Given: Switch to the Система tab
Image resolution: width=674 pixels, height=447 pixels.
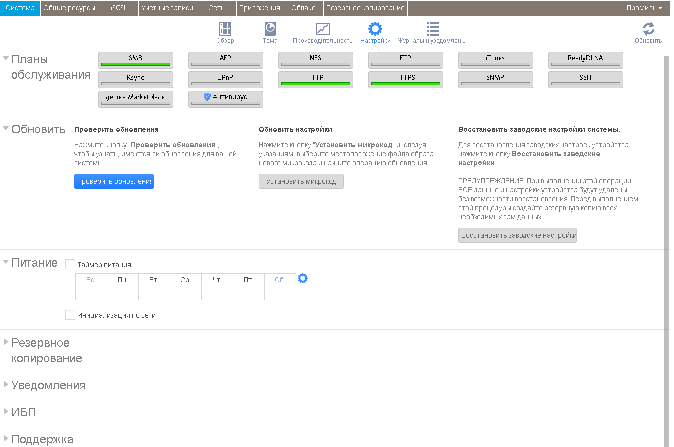Looking at the screenshot, I should 20,8.
